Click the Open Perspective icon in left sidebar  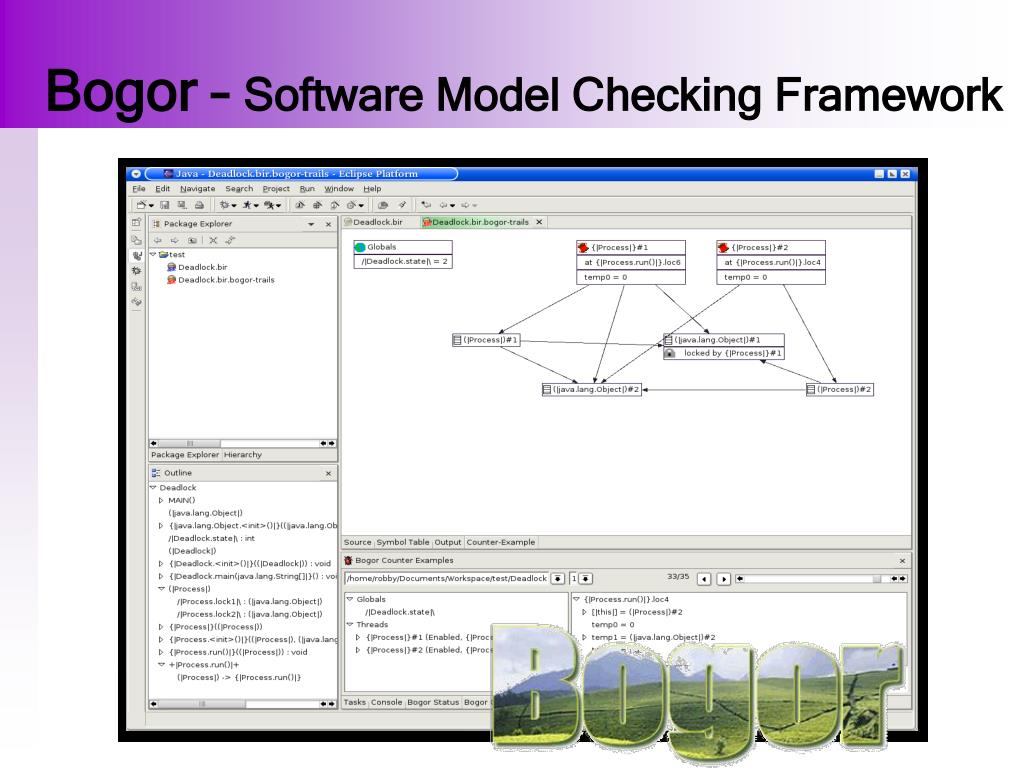click(x=136, y=223)
